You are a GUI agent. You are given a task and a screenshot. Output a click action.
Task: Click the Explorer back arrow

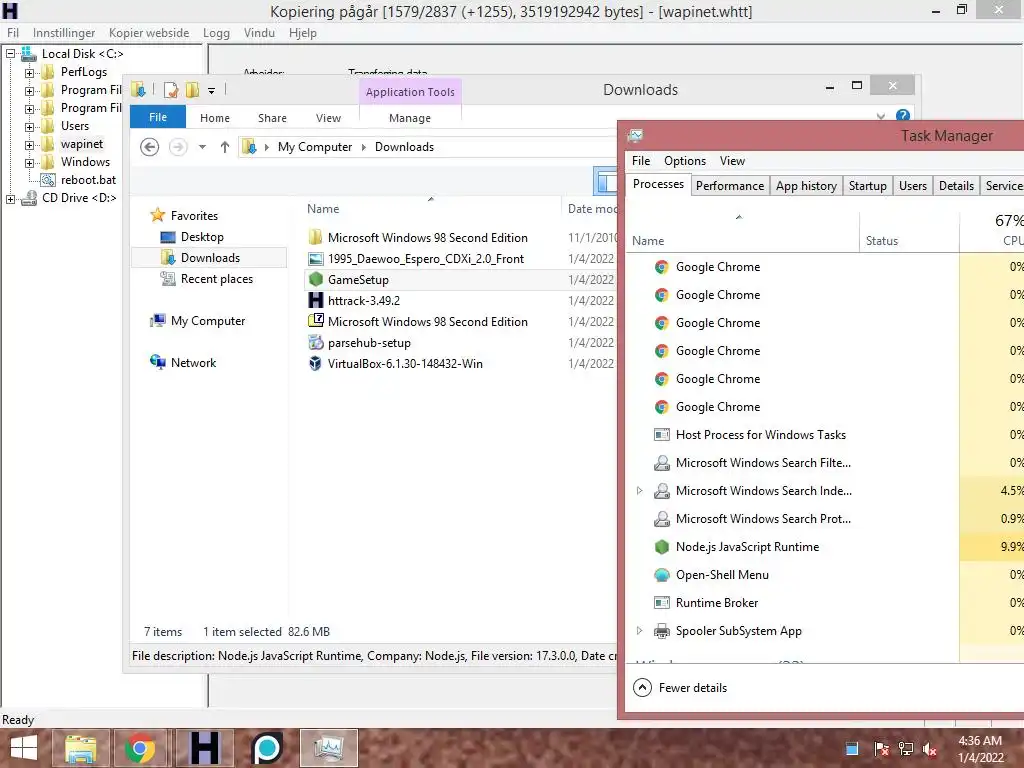(x=150, y=147)
